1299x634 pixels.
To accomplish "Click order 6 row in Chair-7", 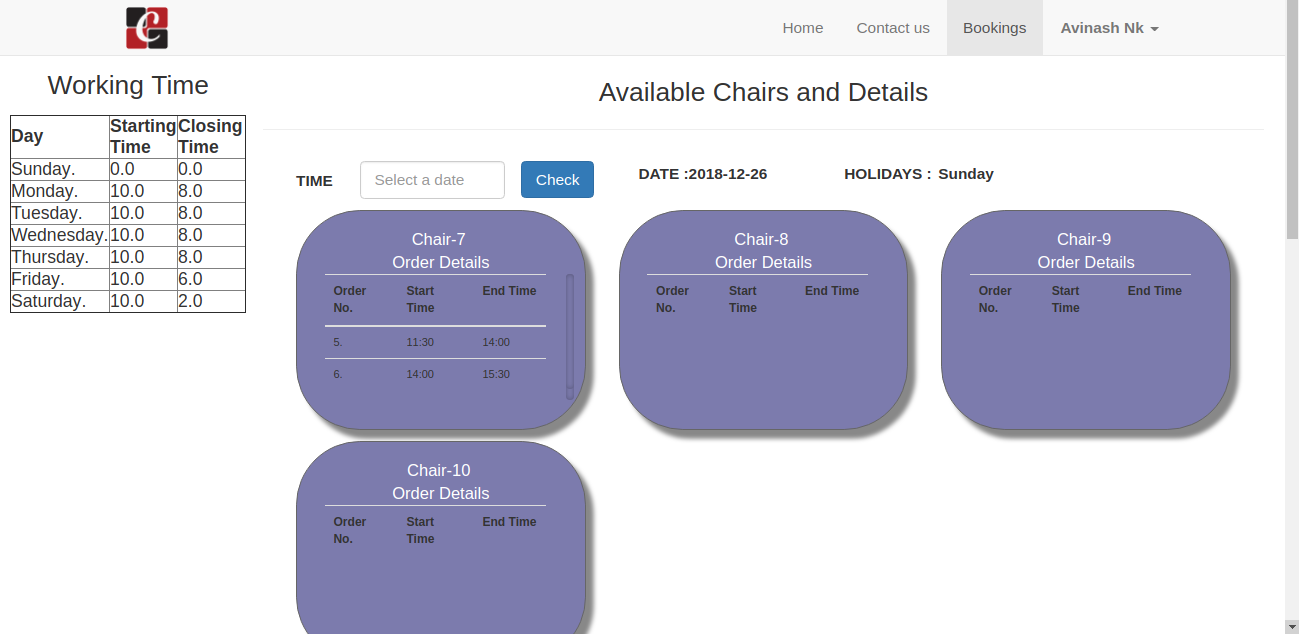I will click(435, 374).
